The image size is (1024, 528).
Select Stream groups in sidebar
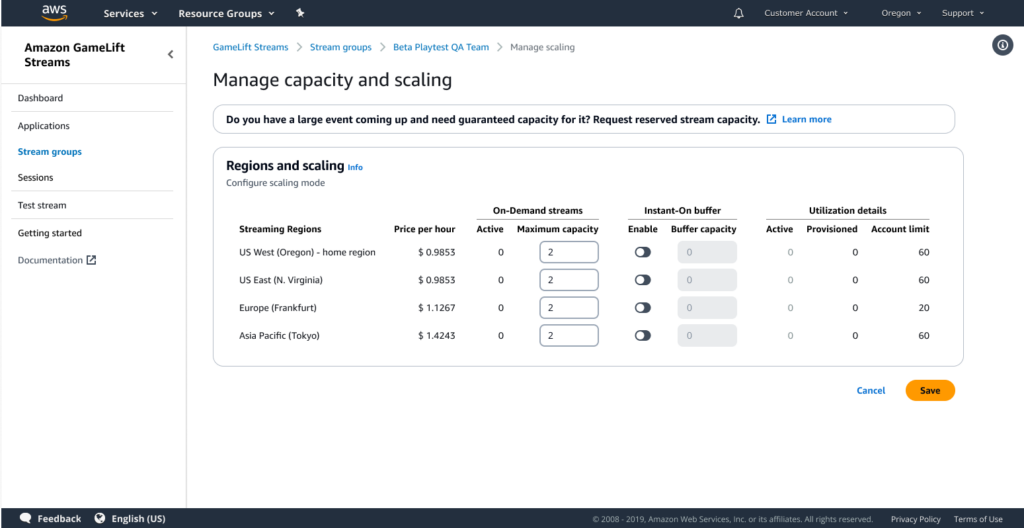tap(50, 152)
